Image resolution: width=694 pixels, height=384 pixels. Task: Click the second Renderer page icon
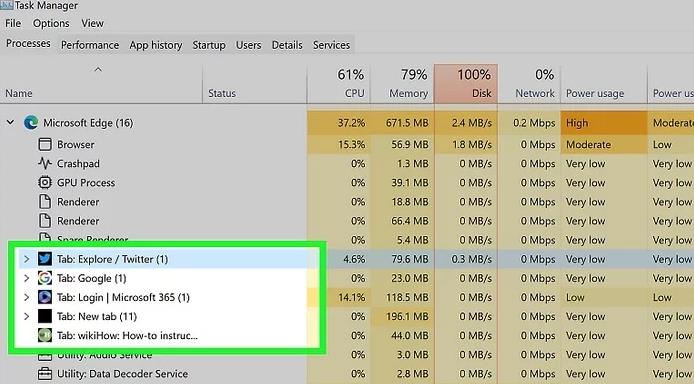click(x=45, y=221)
